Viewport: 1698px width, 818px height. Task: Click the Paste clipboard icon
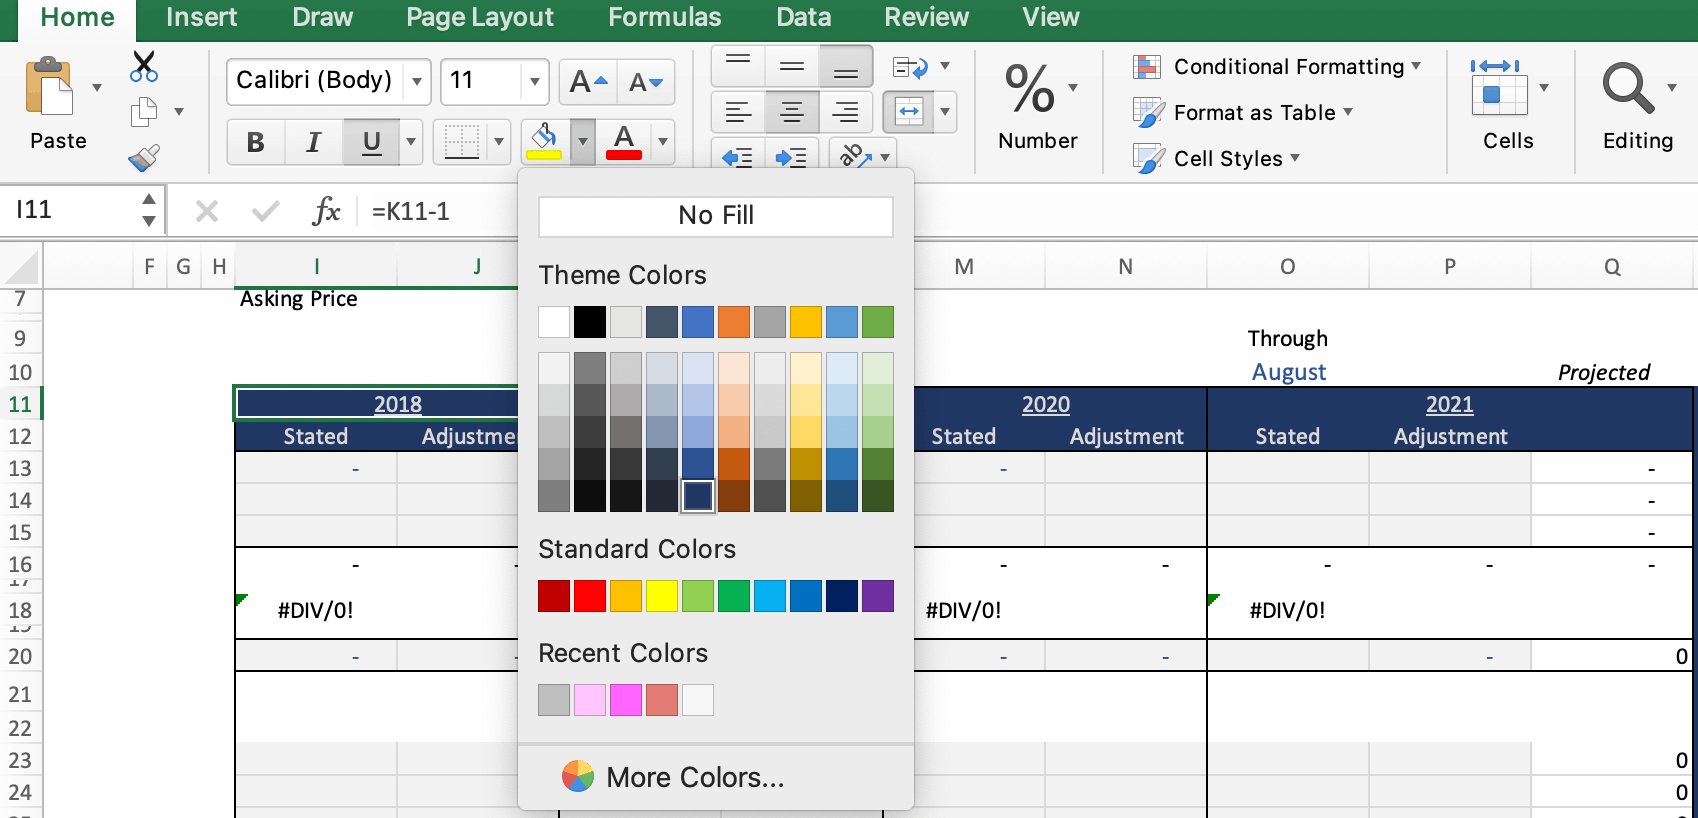tap(49, 88)
